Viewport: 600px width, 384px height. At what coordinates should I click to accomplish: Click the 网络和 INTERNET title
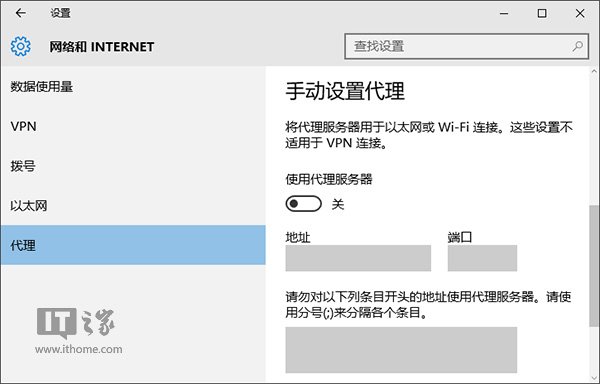(102, 47)
